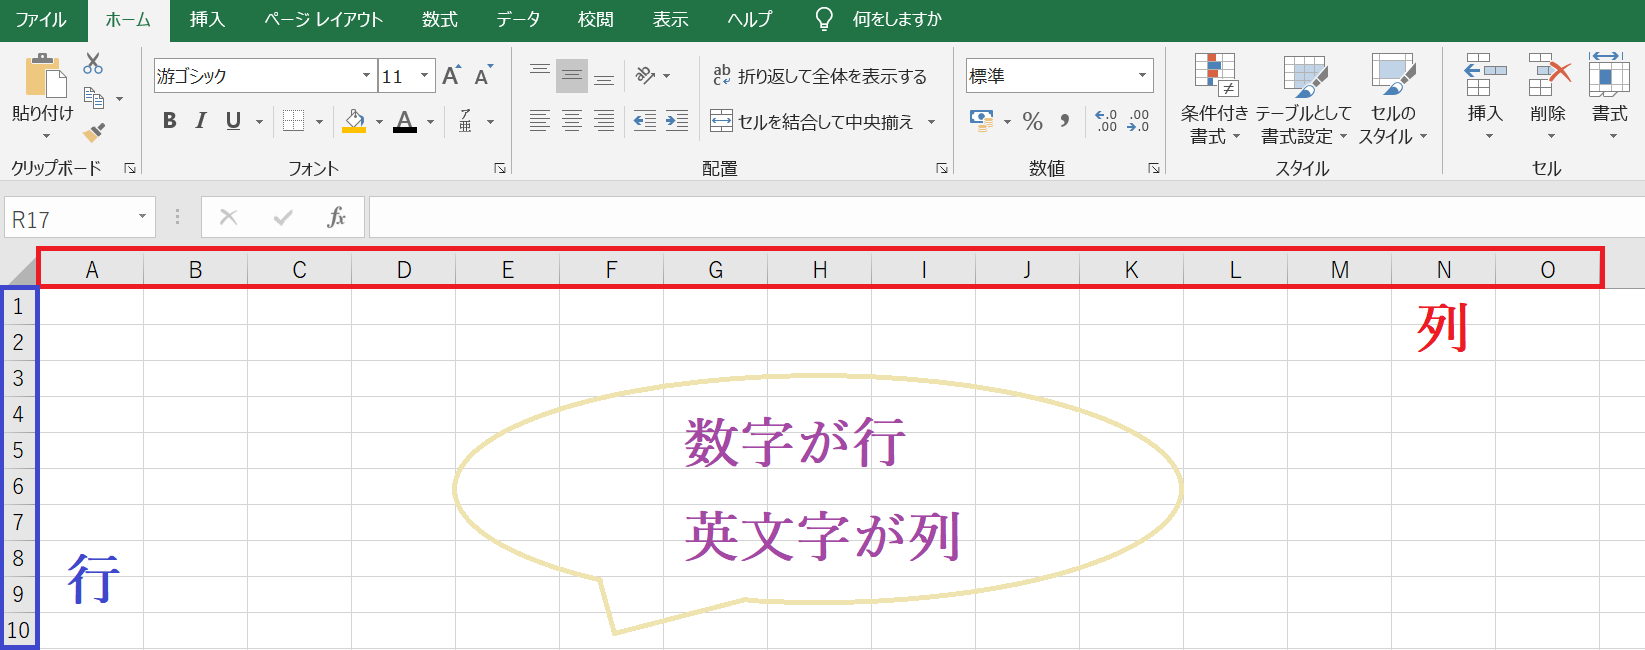Expand the fill color dropdown arrow

pyautogui.click(x=379, y=122)
